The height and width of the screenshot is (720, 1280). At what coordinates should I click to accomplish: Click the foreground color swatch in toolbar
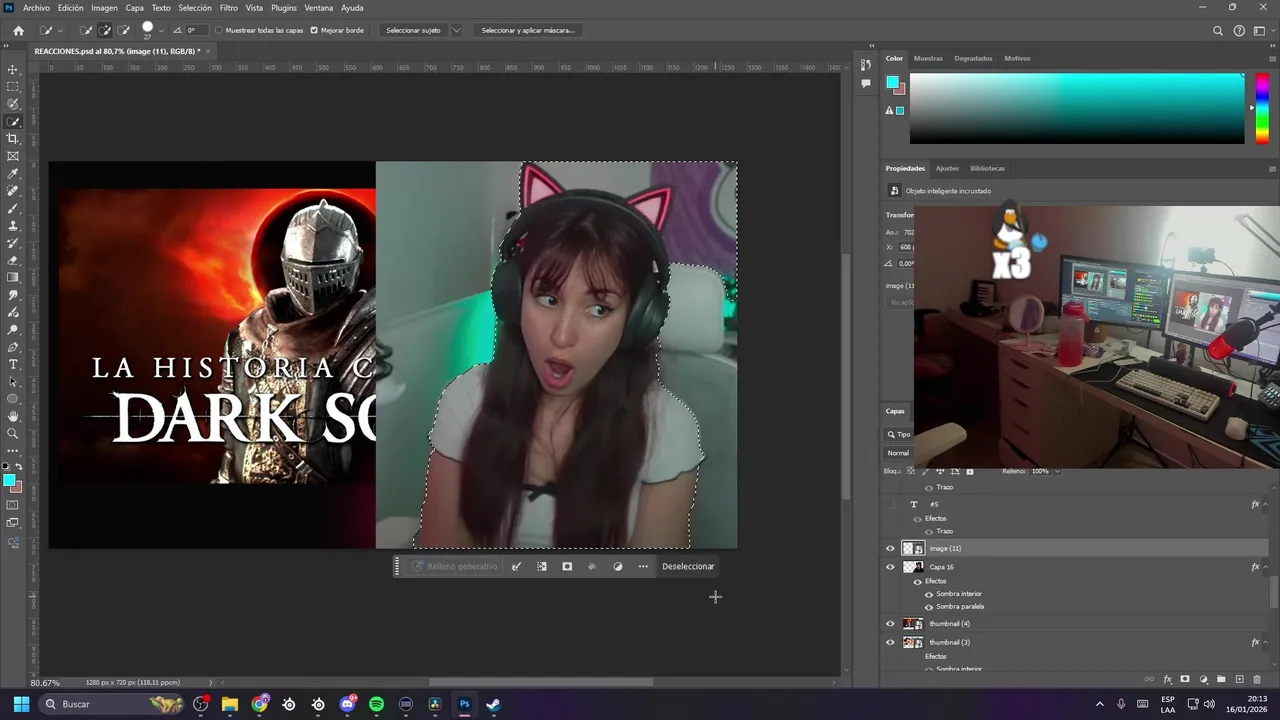10,481
